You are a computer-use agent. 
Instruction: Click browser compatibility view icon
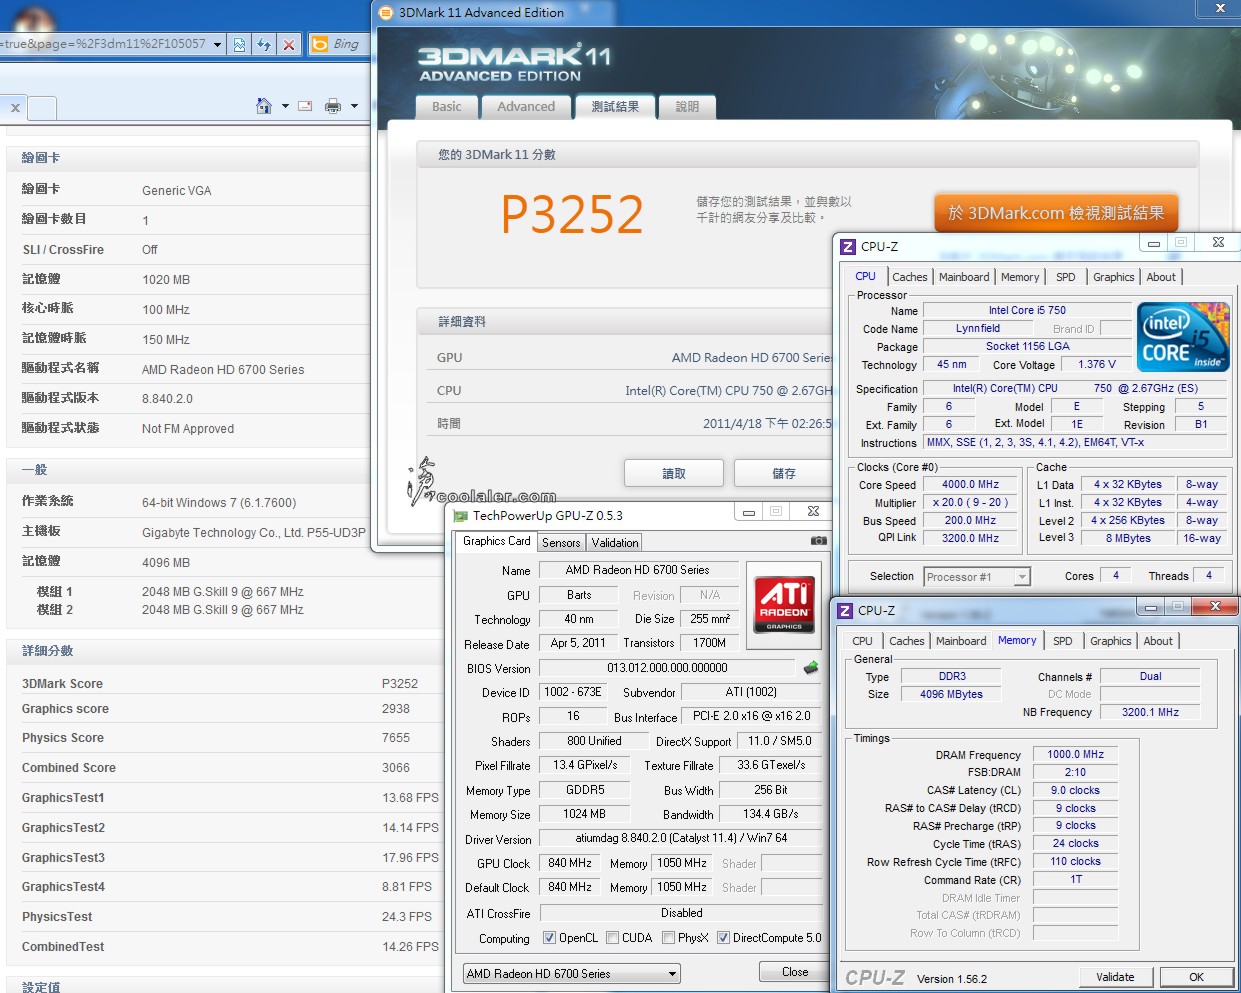click(x=239, y=44)
